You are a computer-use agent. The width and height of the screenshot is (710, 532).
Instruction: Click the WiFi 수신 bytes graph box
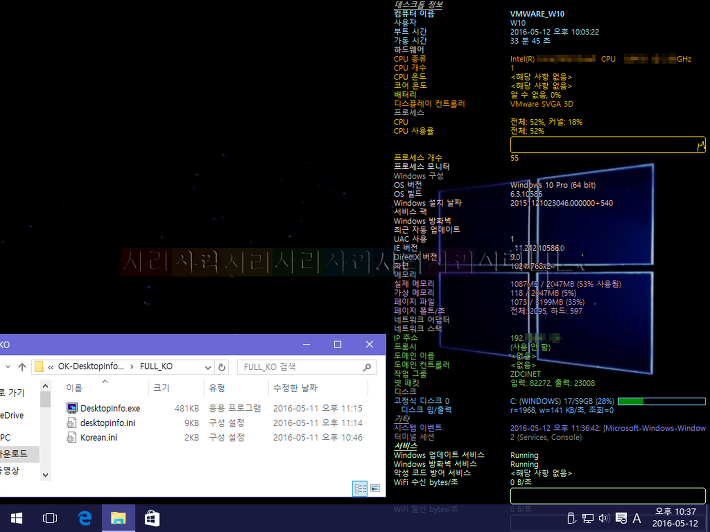coord(608,496)
